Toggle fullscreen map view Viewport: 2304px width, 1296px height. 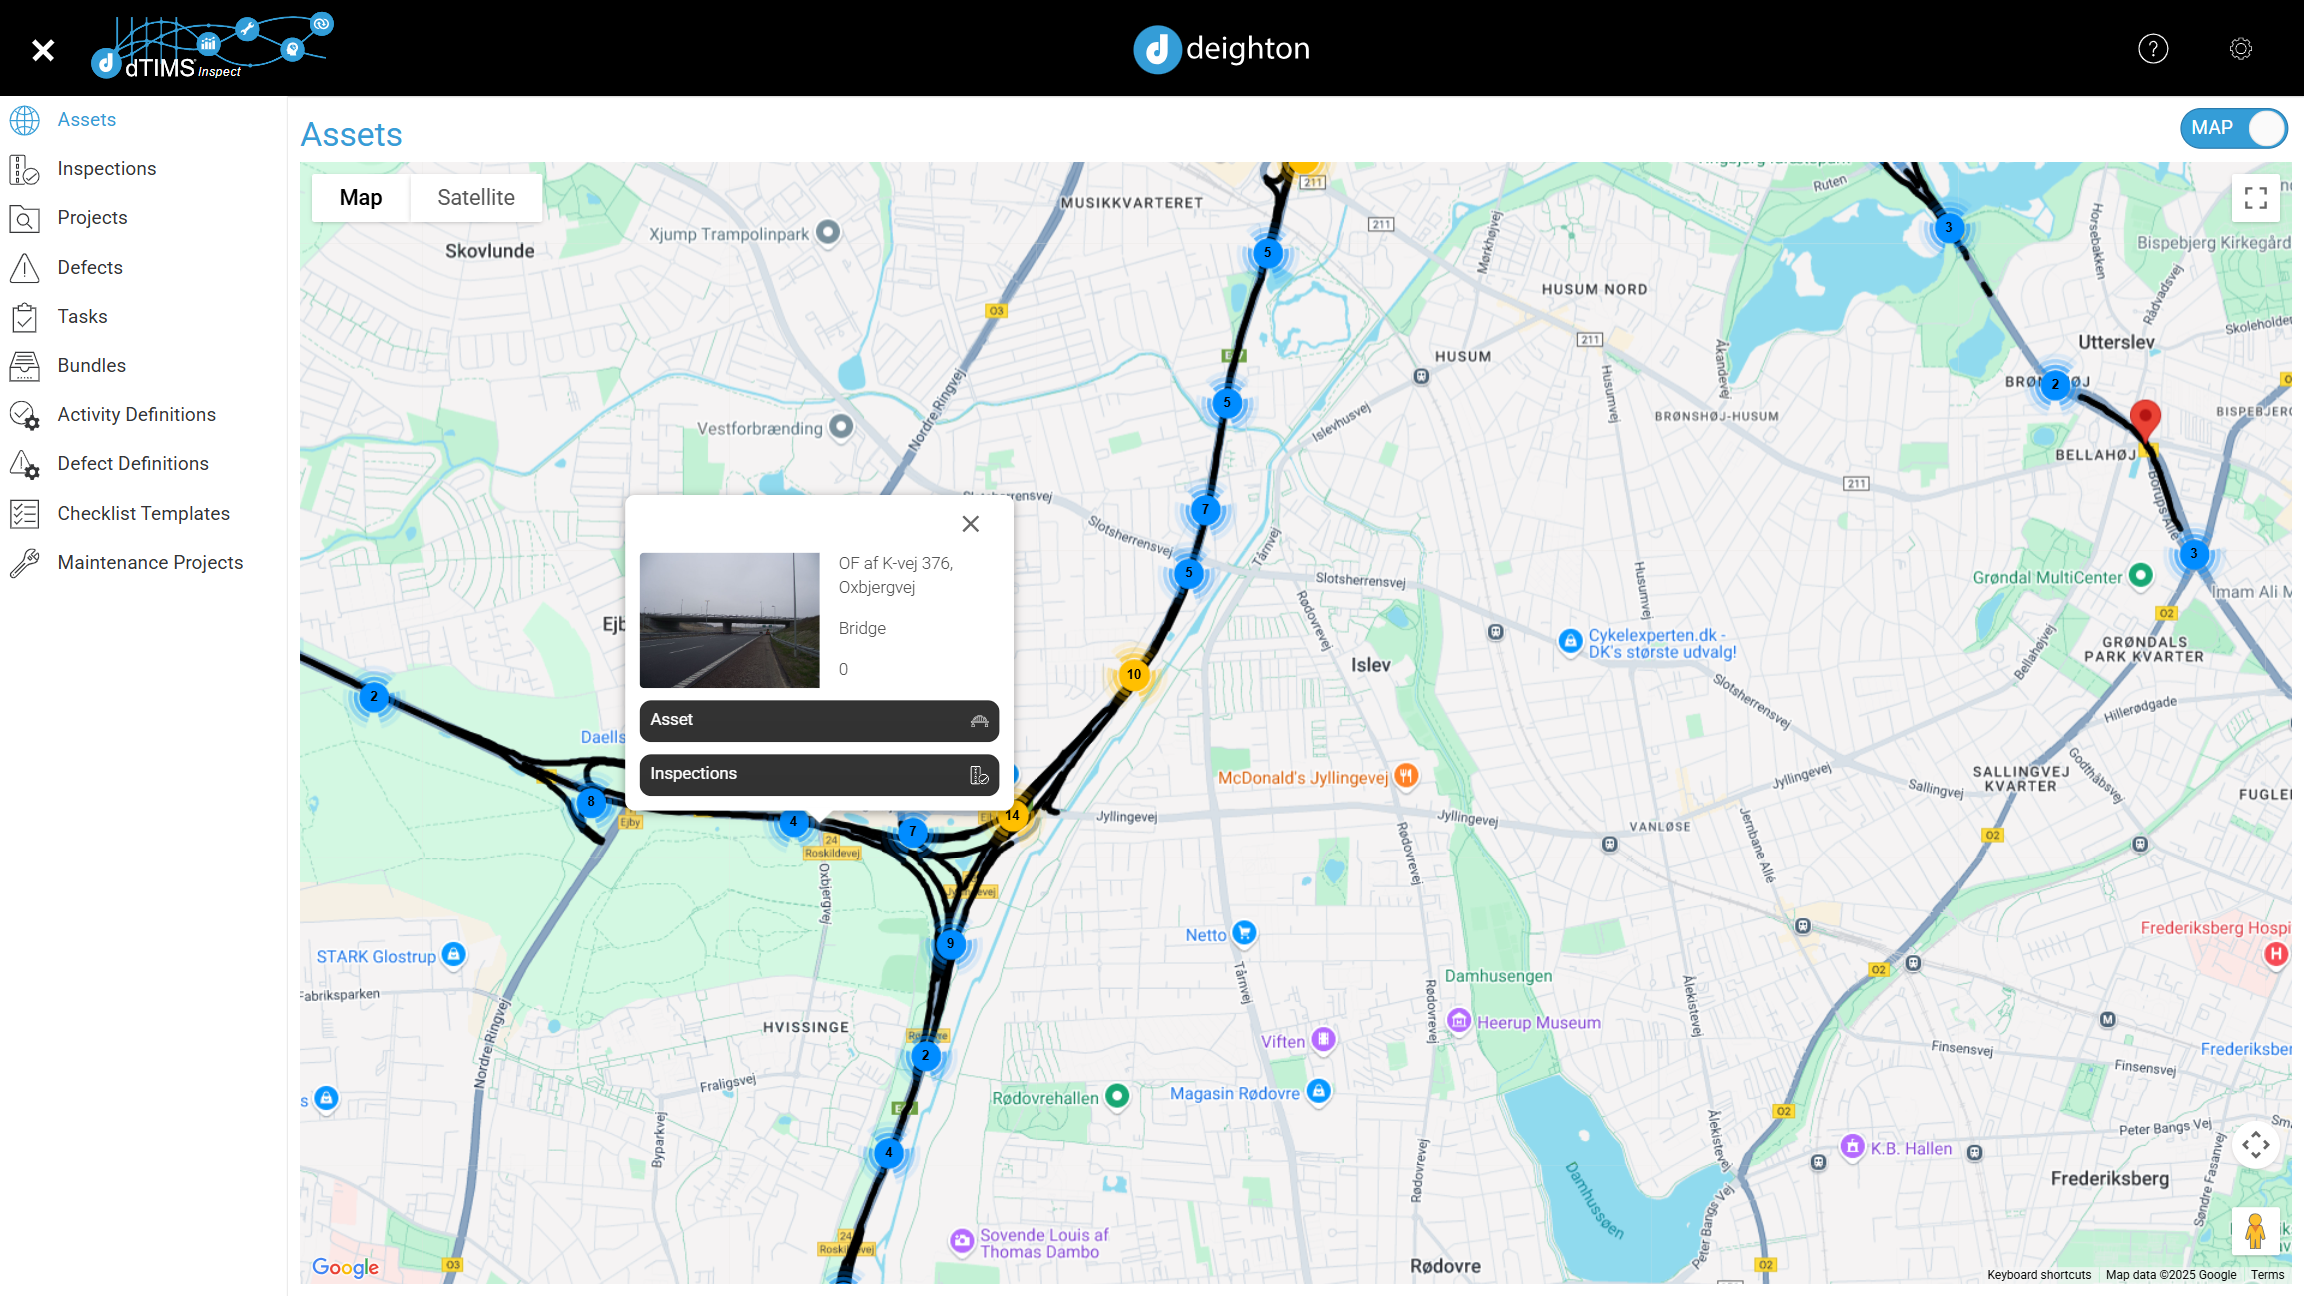(x=2255, y=198)
